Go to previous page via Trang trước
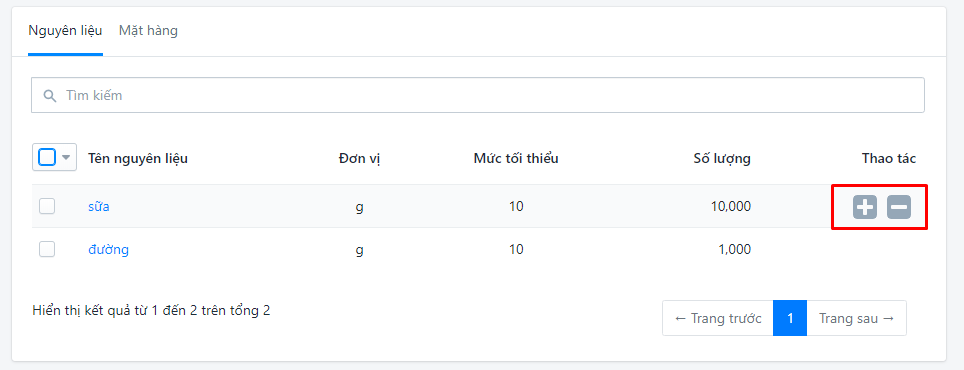The height and width of the screenshot is (370, 964). click(x=717, y=318)
